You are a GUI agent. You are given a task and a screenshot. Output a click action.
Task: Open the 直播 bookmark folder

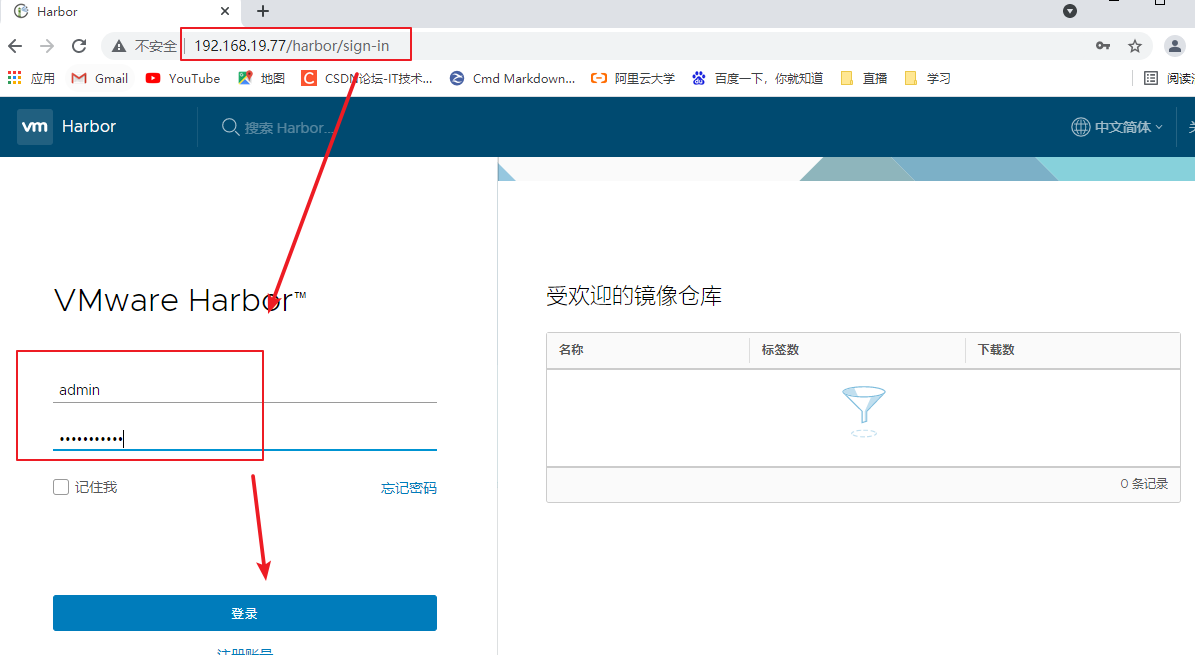click(x=864, y=78)
